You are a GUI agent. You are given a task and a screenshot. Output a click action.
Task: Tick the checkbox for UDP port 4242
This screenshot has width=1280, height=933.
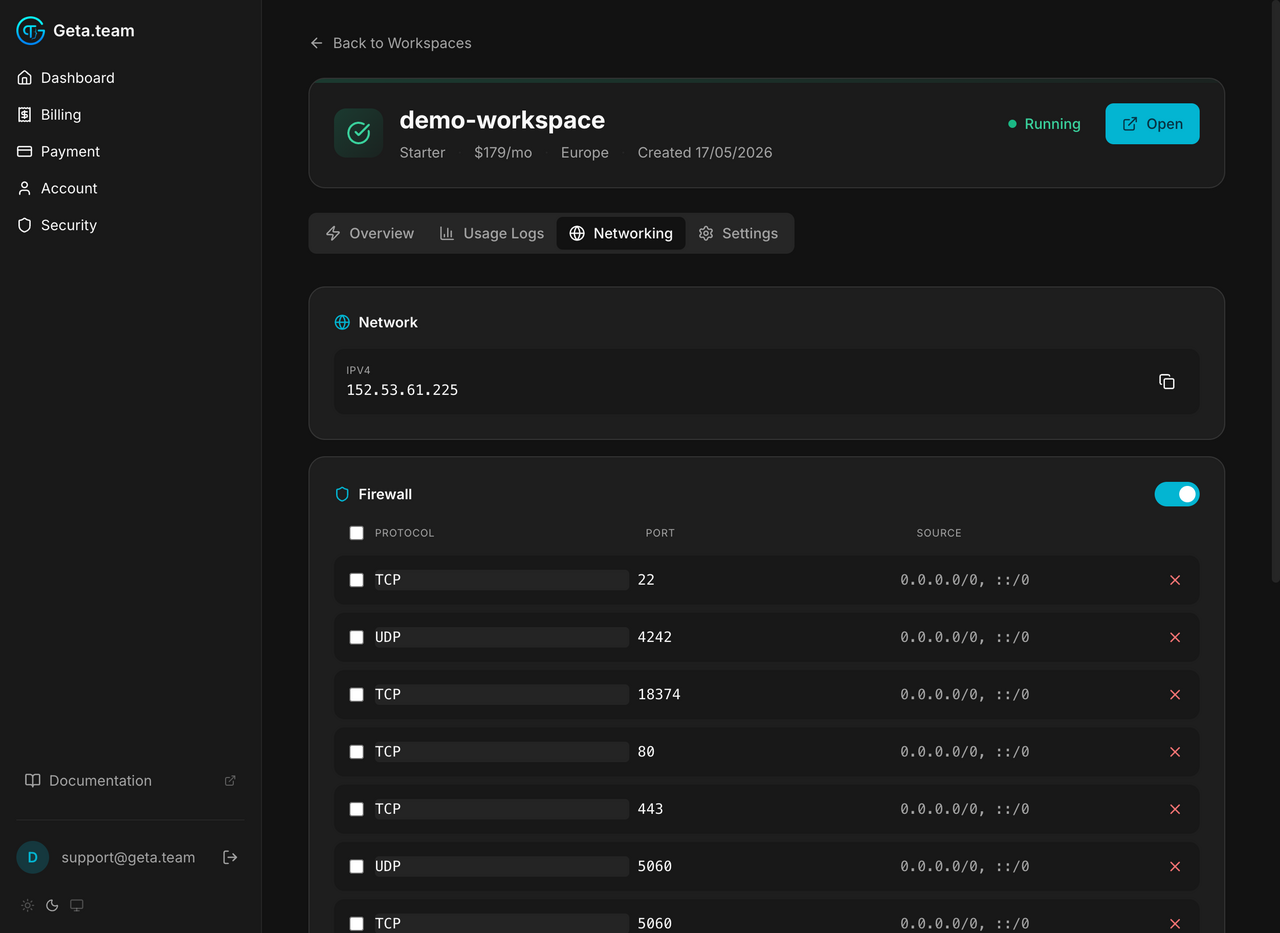356,637
